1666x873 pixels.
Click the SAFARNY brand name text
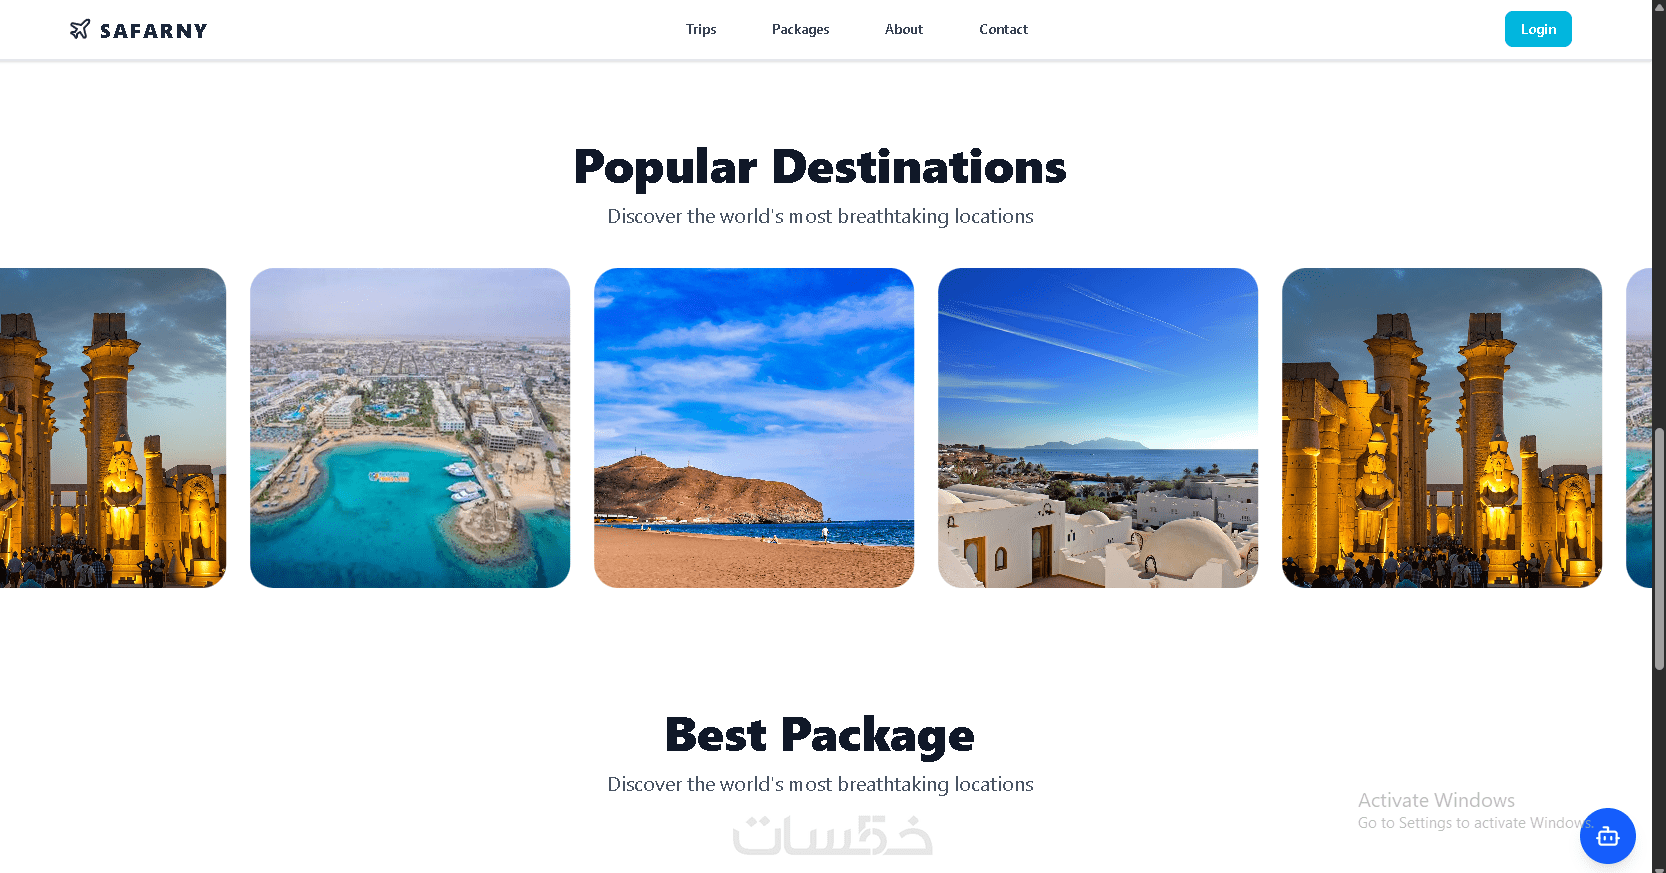click(154, 31)
